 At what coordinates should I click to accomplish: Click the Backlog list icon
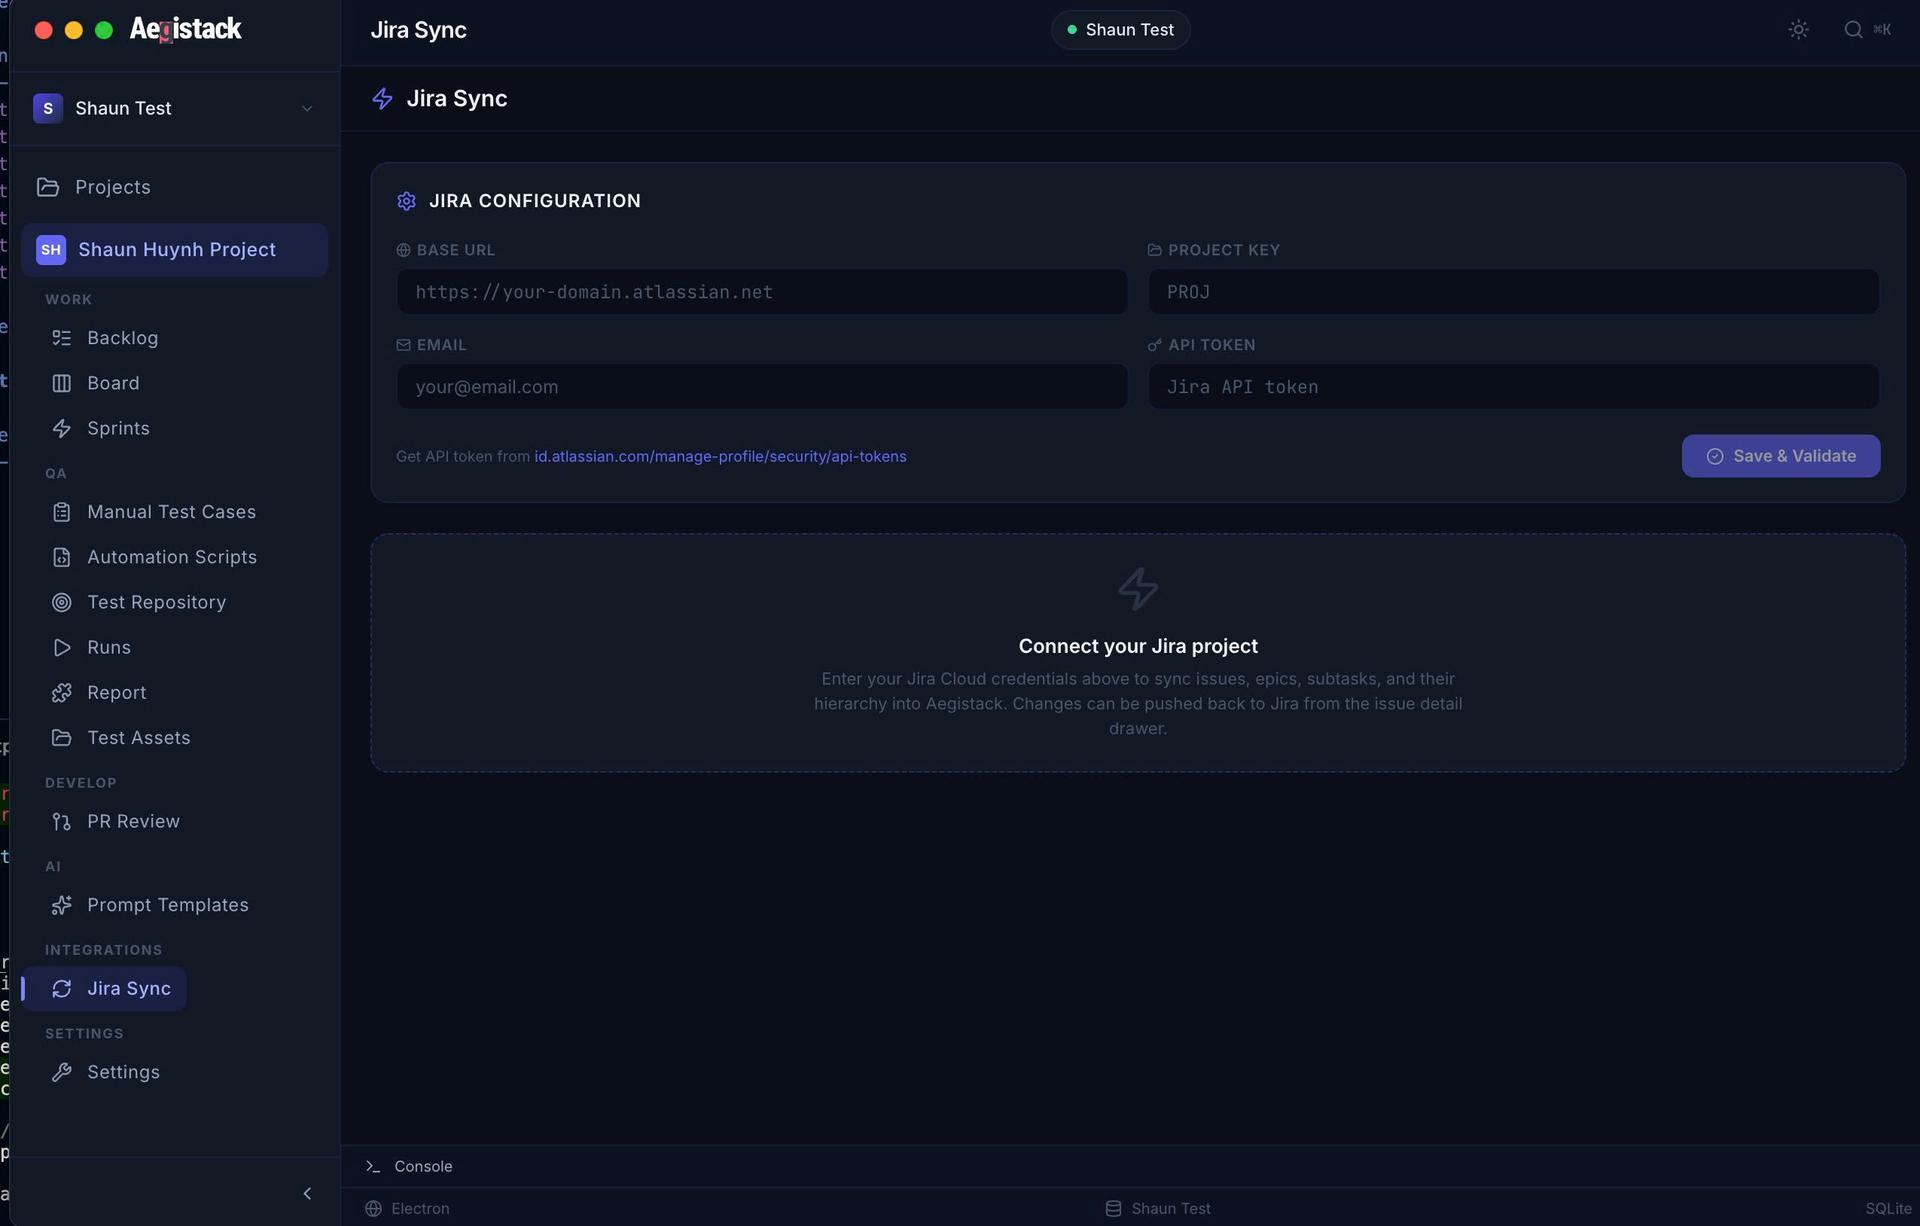point(62,338)
